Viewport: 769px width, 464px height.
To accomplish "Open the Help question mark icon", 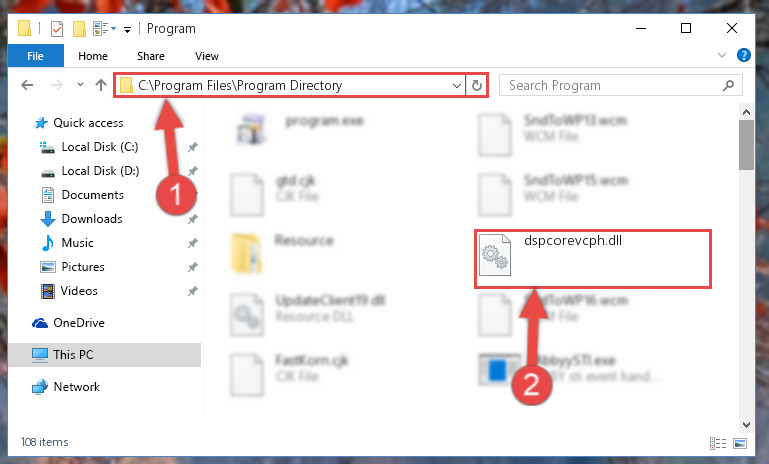I will coord(743,55).
